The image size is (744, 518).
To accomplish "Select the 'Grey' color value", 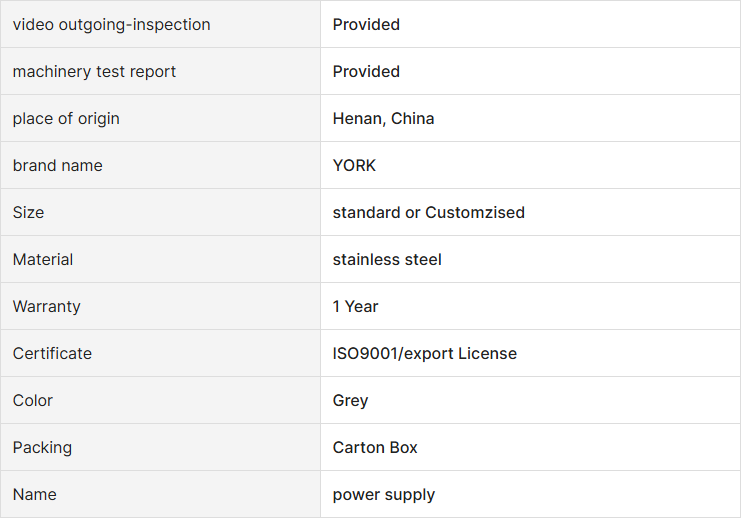I will [350, 400].
